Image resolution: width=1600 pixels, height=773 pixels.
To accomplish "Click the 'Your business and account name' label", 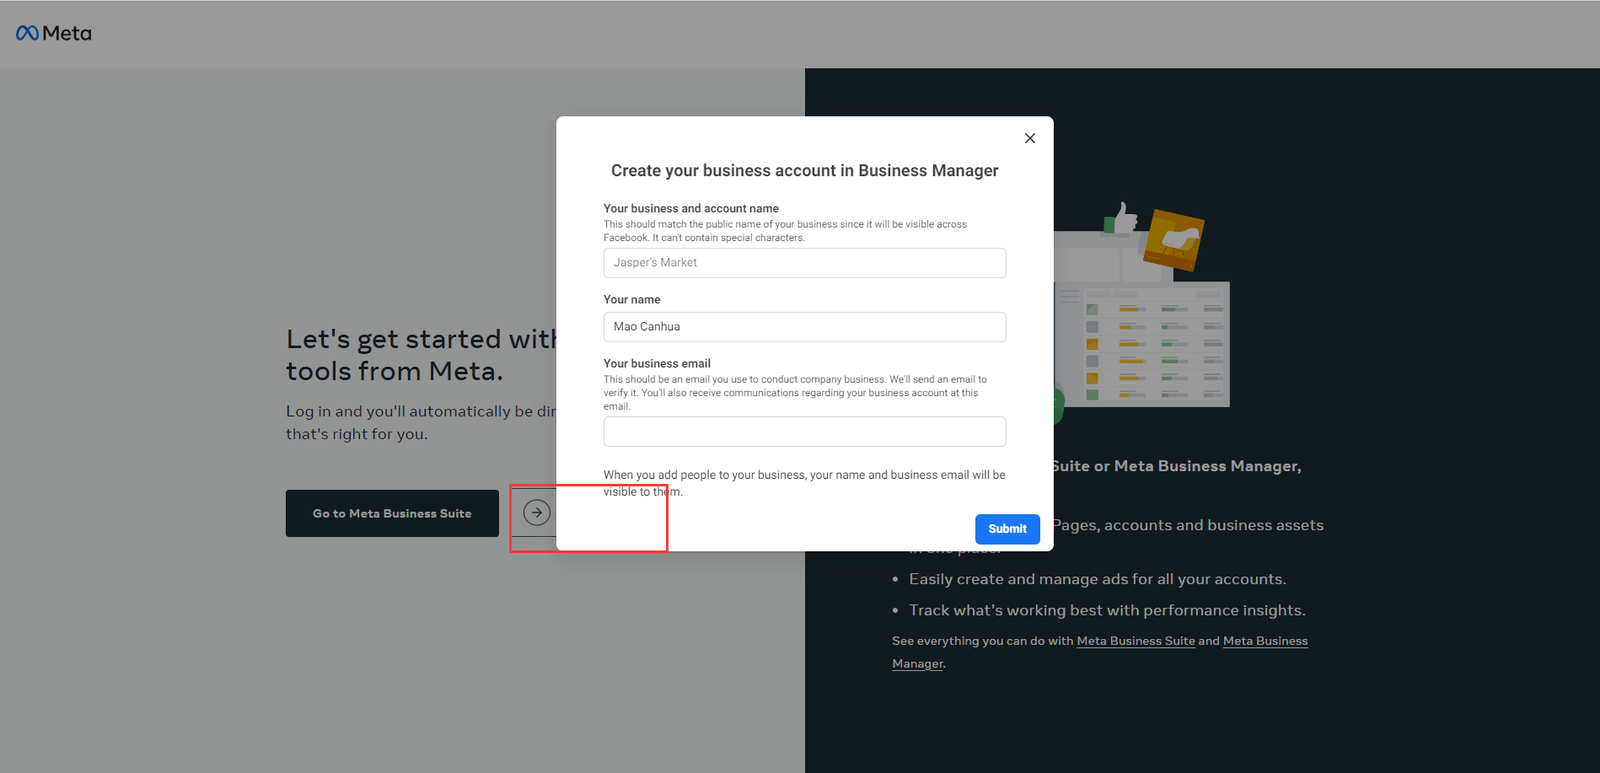I will tap(691, 209).
